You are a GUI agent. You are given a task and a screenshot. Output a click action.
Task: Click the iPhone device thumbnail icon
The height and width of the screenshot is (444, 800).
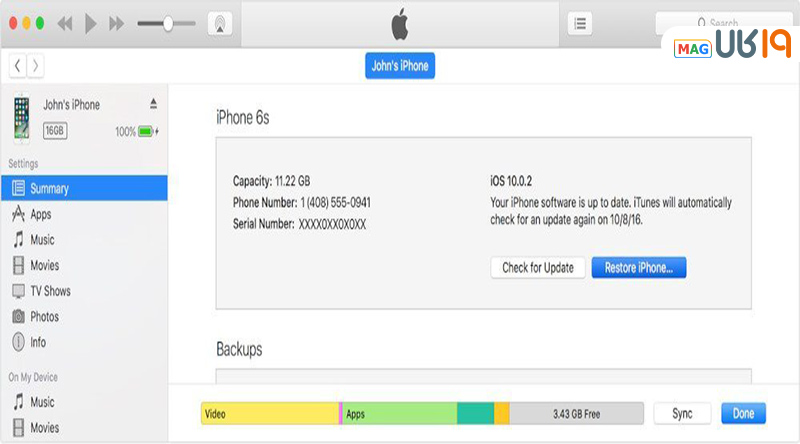click(22, 118)
